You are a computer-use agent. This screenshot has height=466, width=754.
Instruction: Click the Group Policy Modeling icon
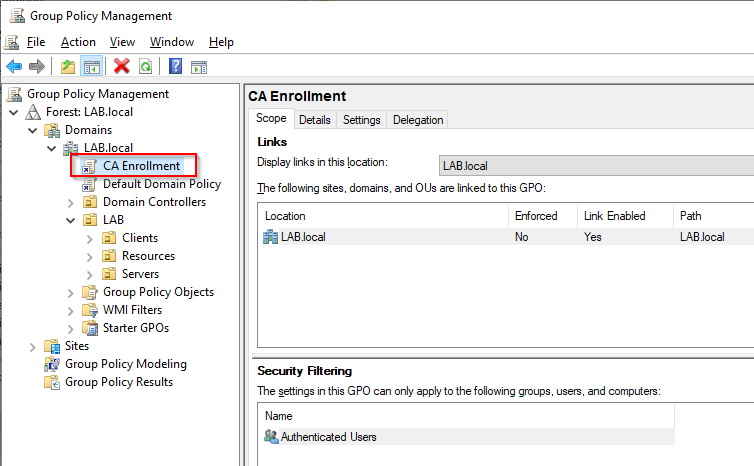pos(52,364)
